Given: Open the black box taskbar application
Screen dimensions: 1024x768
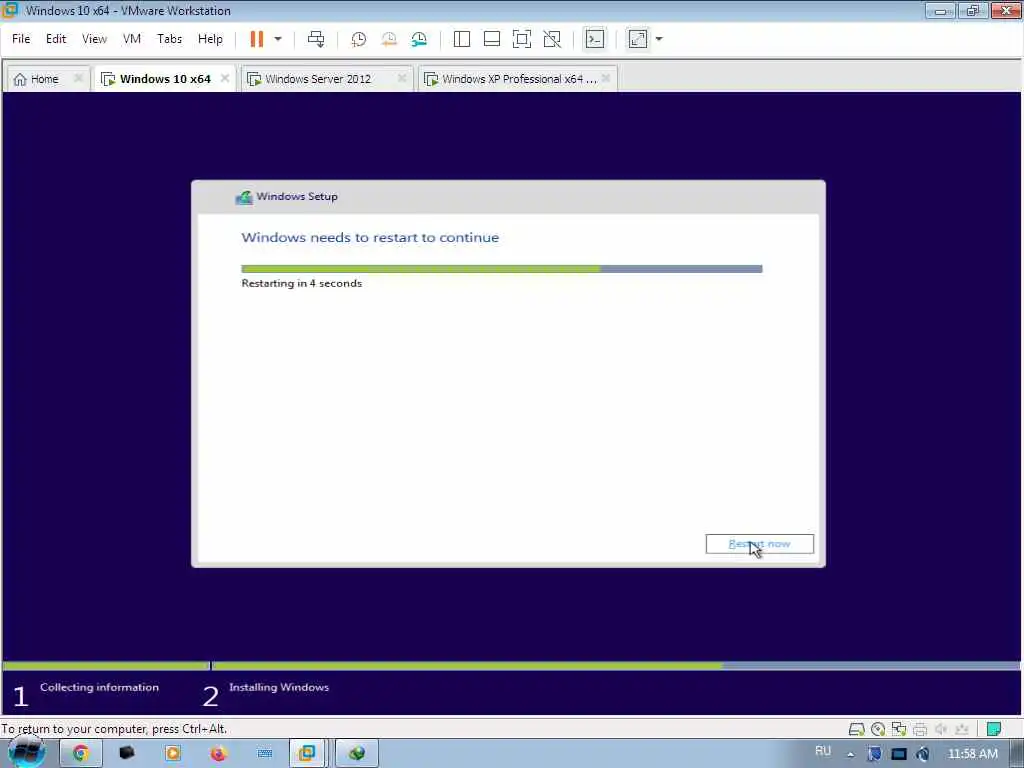Looking at the screenshot, I should (x=127, y=754).
